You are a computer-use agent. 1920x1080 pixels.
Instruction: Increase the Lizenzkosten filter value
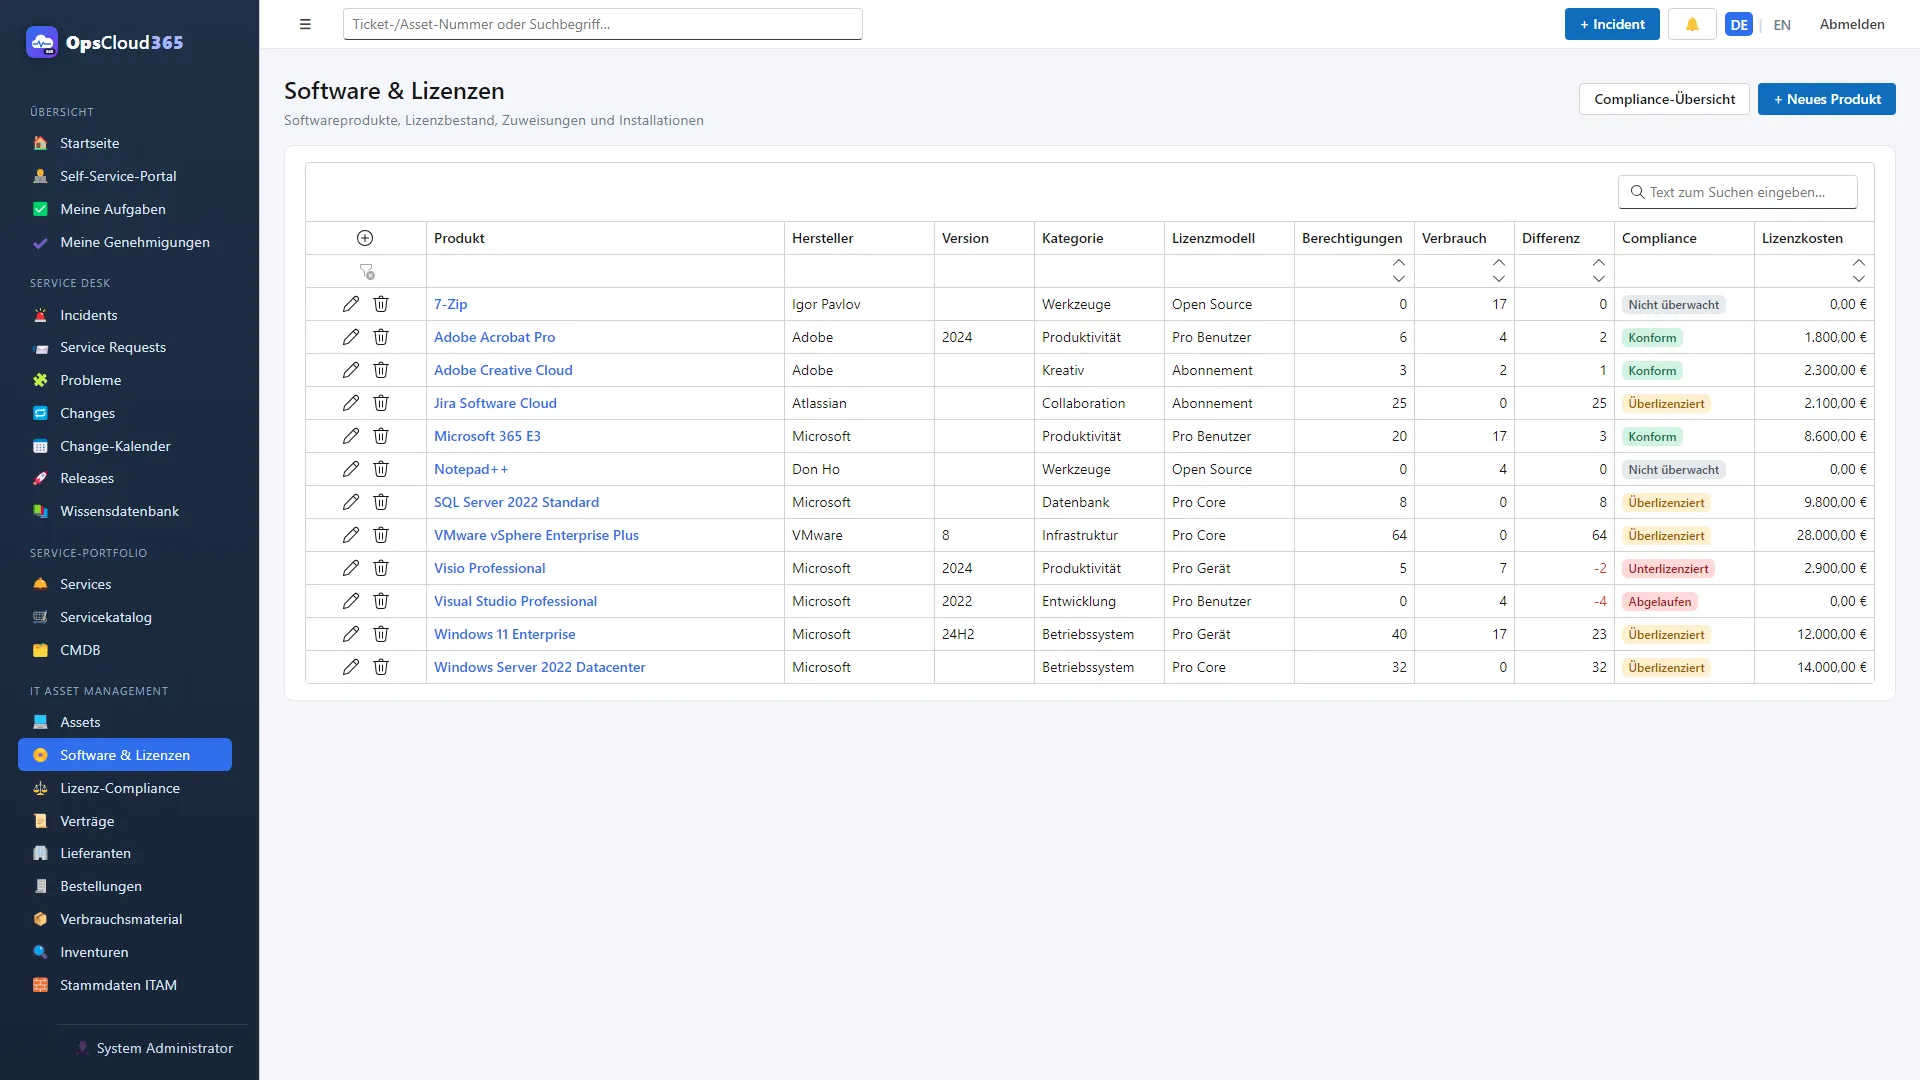point(1858,263)
